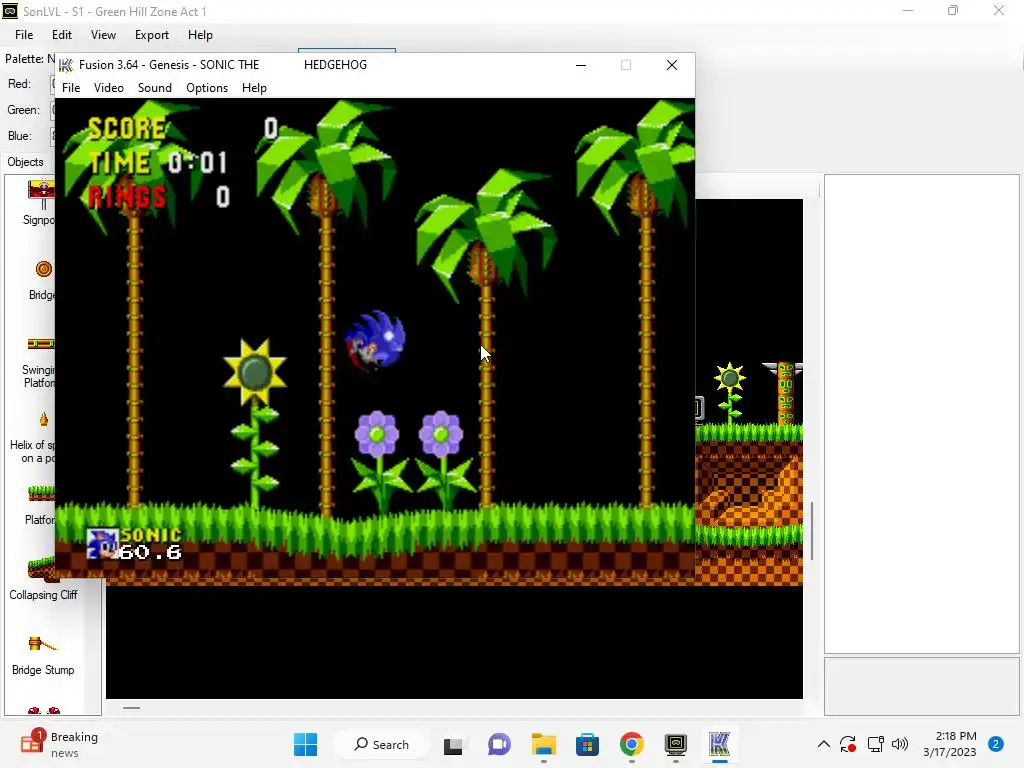Click the Red palette label
Image resolution: width=1024 pixels, height=768 pixels.
point(19,84)
